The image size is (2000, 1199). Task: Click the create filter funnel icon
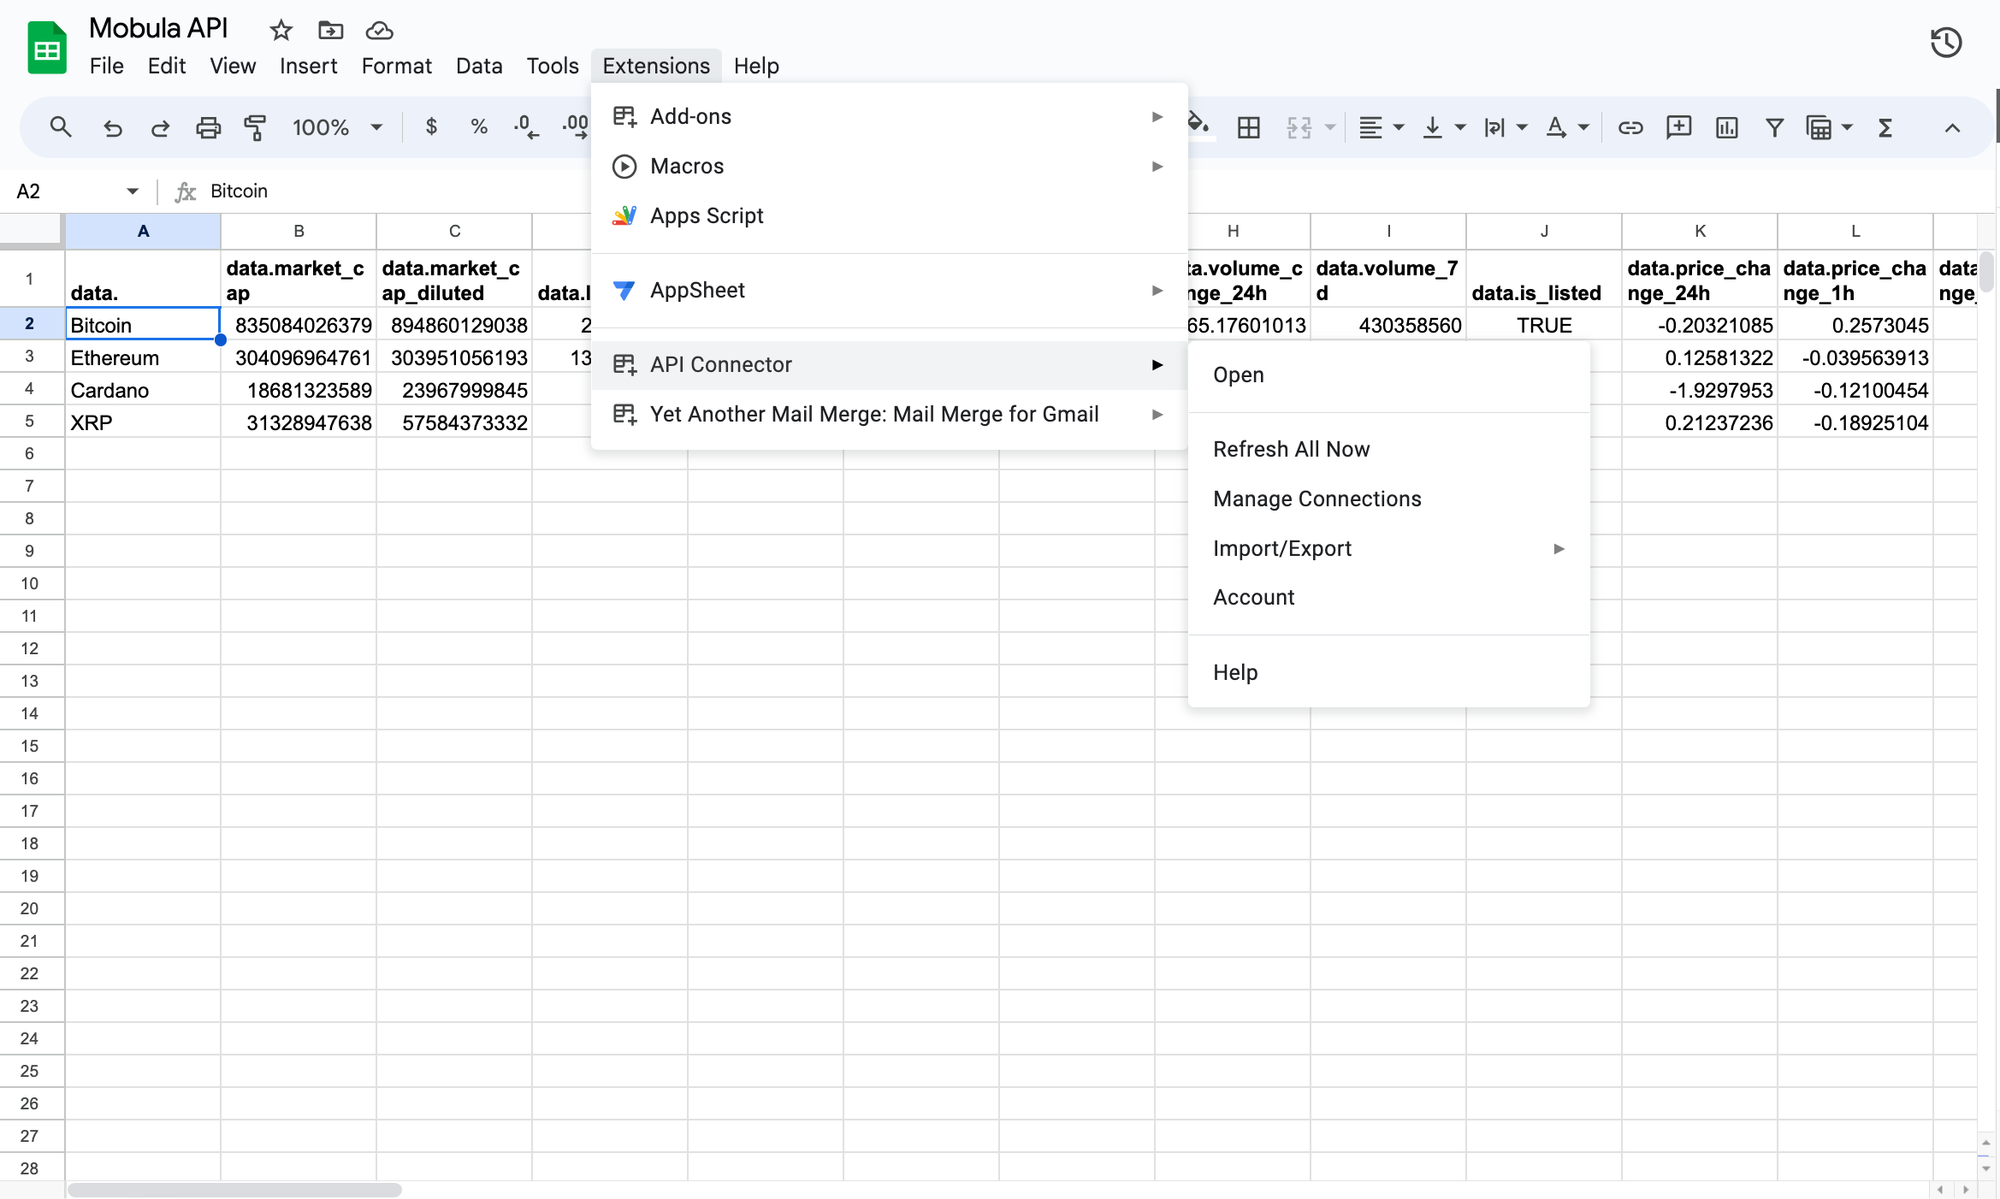tap(1774, 127)
